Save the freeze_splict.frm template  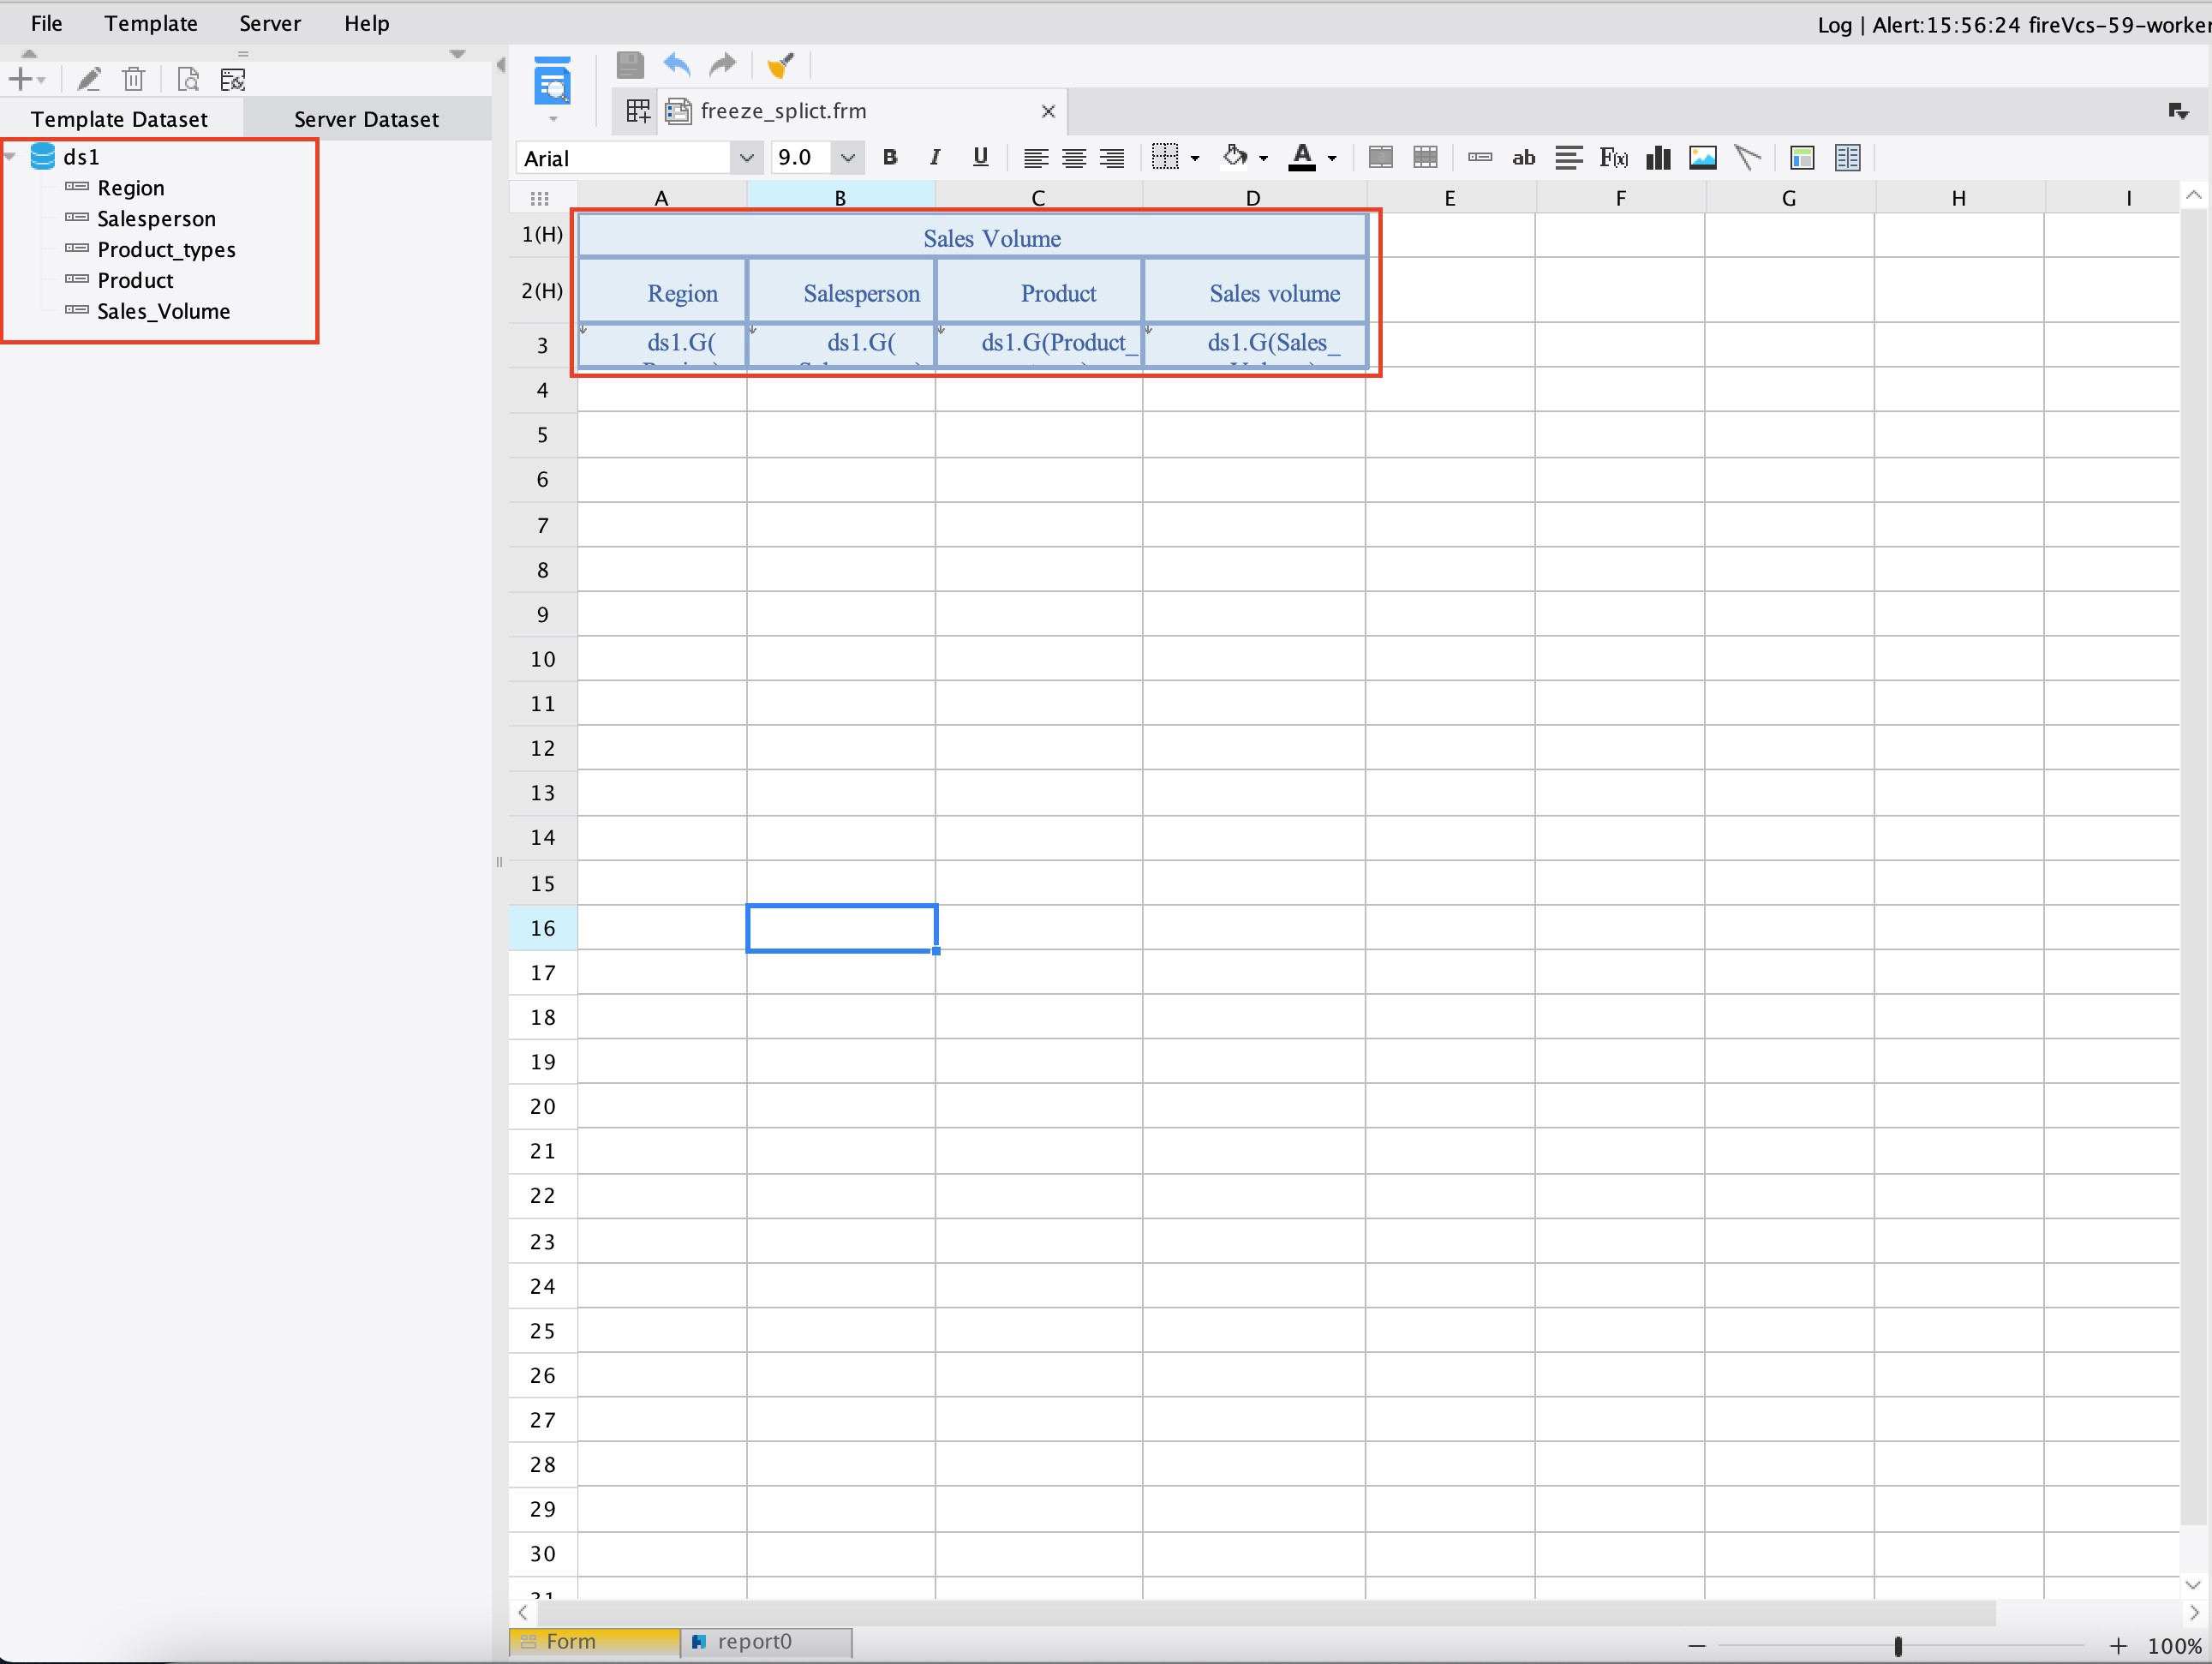[630, 64]
